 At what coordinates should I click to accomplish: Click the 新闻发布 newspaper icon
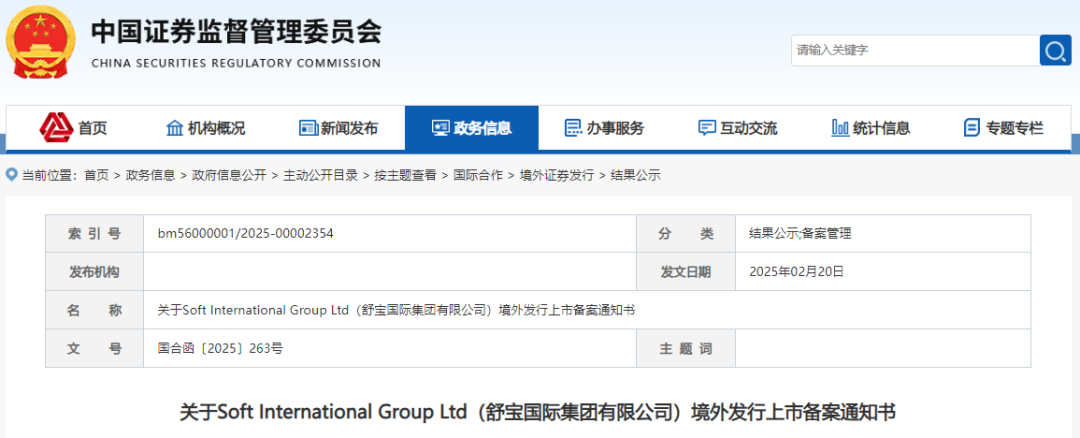coord(308,128)
